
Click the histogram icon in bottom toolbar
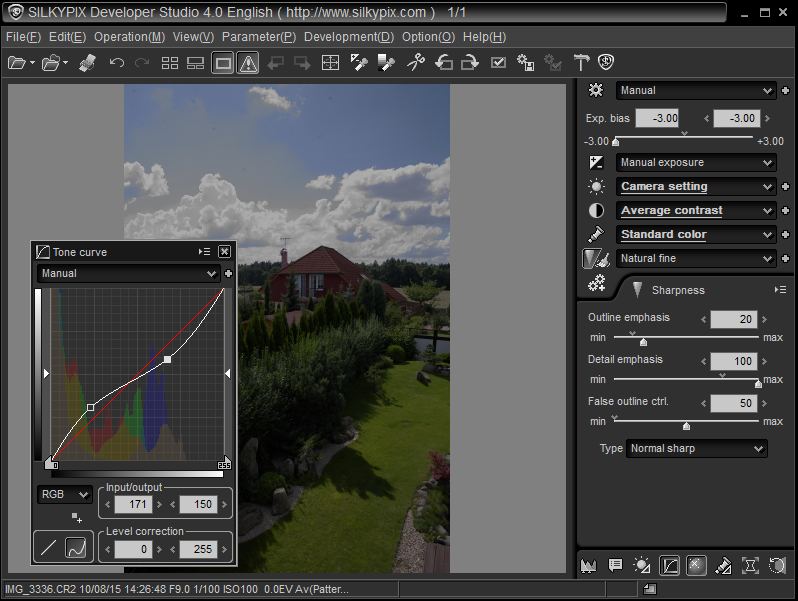tap(588, 565)
